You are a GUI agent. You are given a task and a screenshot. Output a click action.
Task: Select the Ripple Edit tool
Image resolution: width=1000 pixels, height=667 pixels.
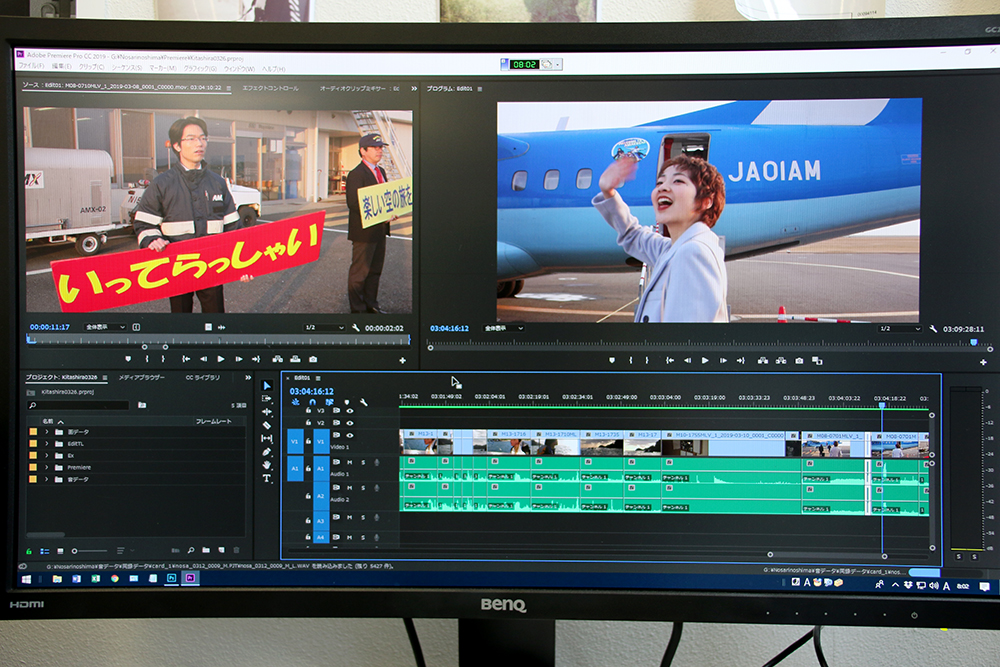click(x=267, y=412)
